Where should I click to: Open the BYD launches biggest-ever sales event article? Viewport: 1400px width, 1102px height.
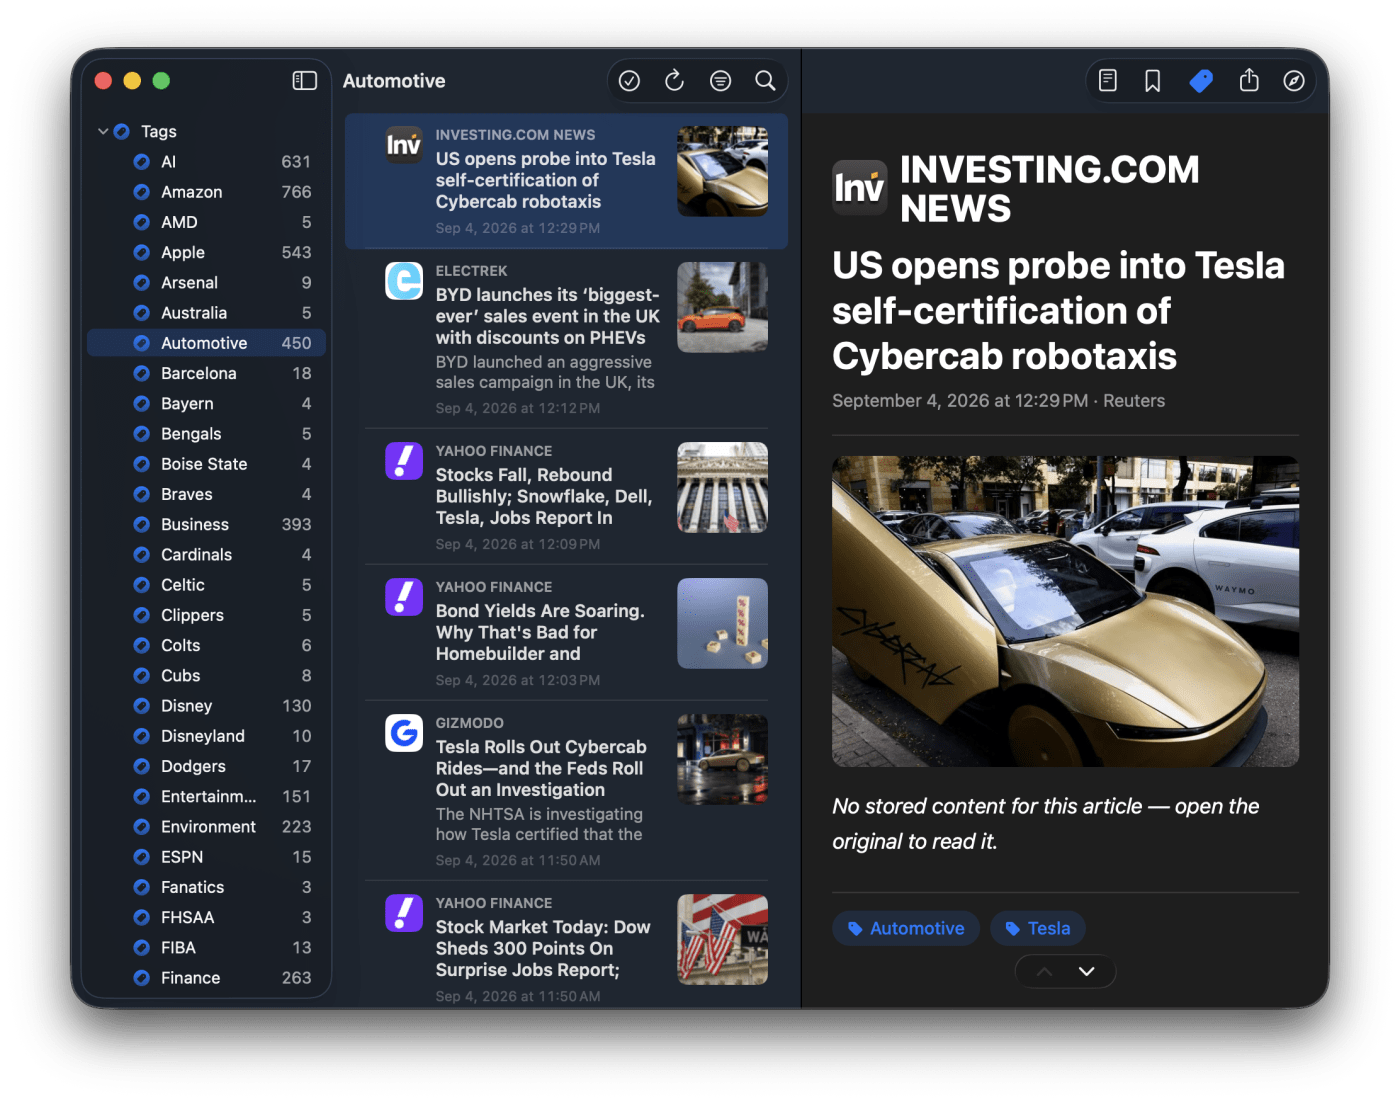pyautogui.click(x=566, y=339)
